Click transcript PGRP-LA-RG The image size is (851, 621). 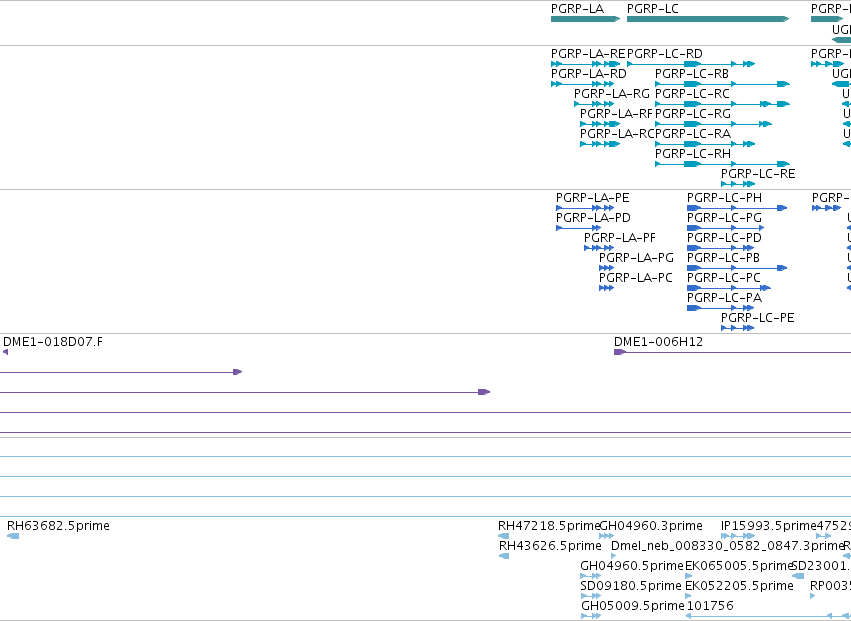click(594, 104)
